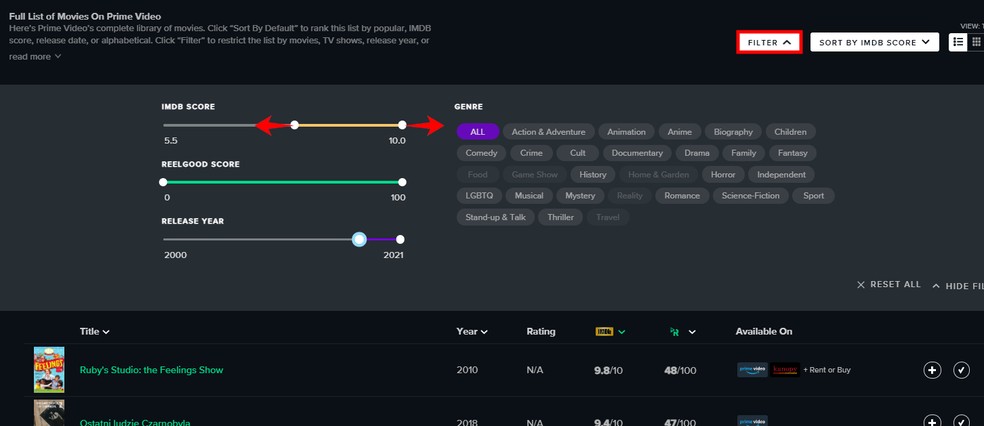
Task: Toggle Anime genre filter
Action: 680,132
